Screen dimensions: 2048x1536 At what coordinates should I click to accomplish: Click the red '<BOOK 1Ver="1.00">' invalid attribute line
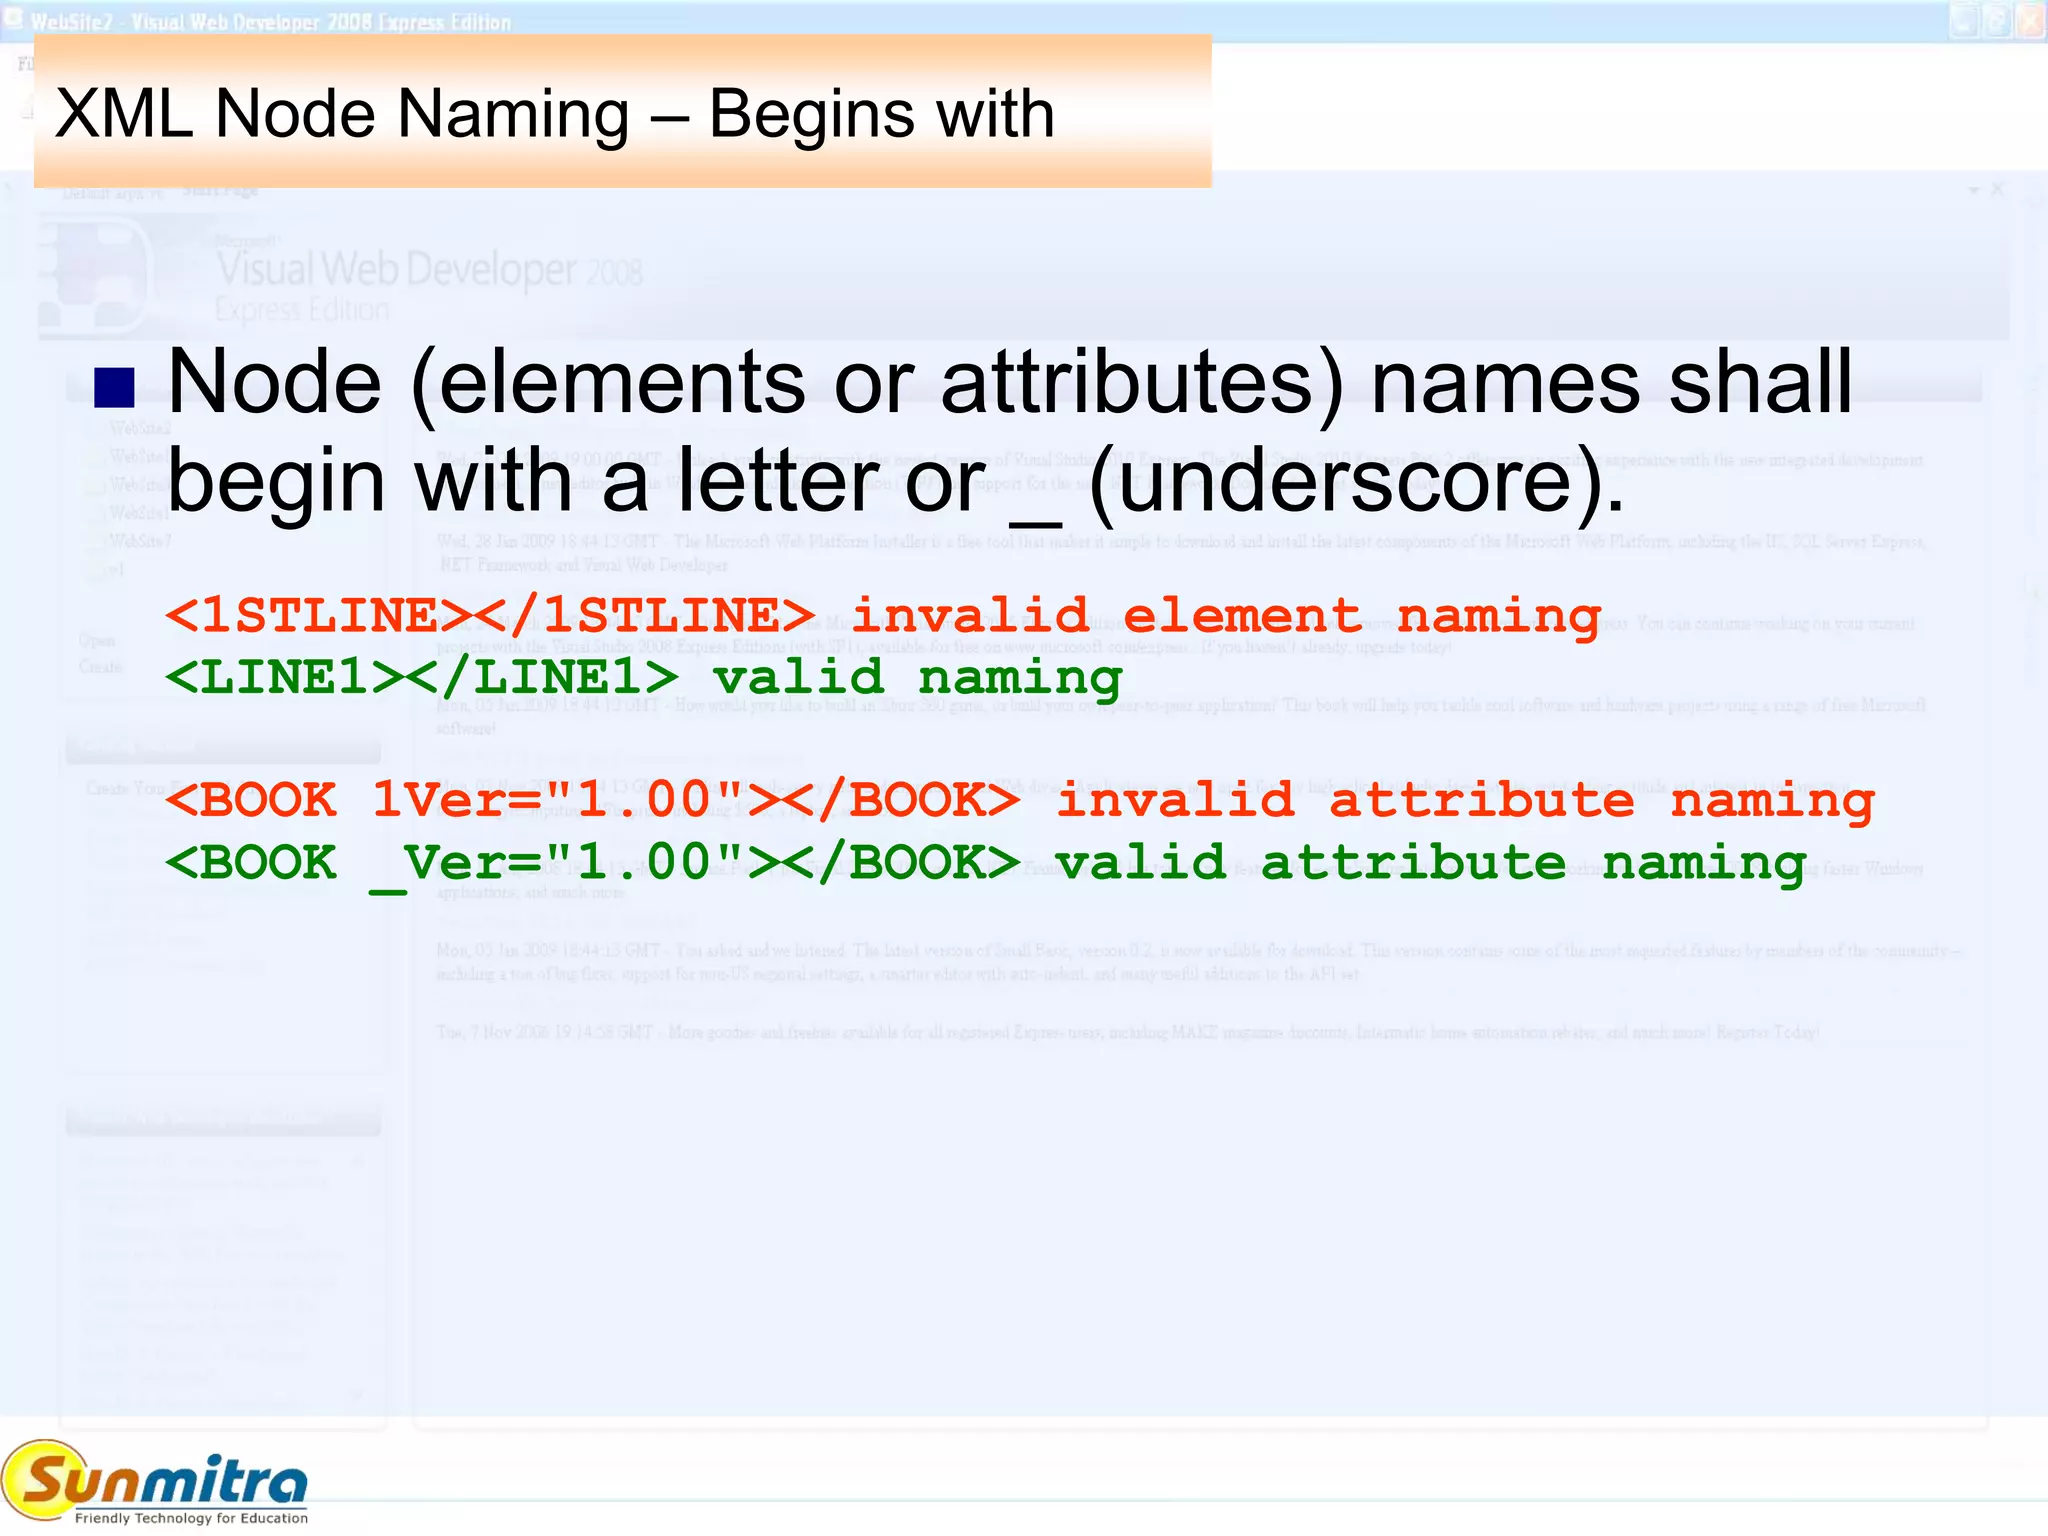pyautogui.click(x=1020, y=800)
